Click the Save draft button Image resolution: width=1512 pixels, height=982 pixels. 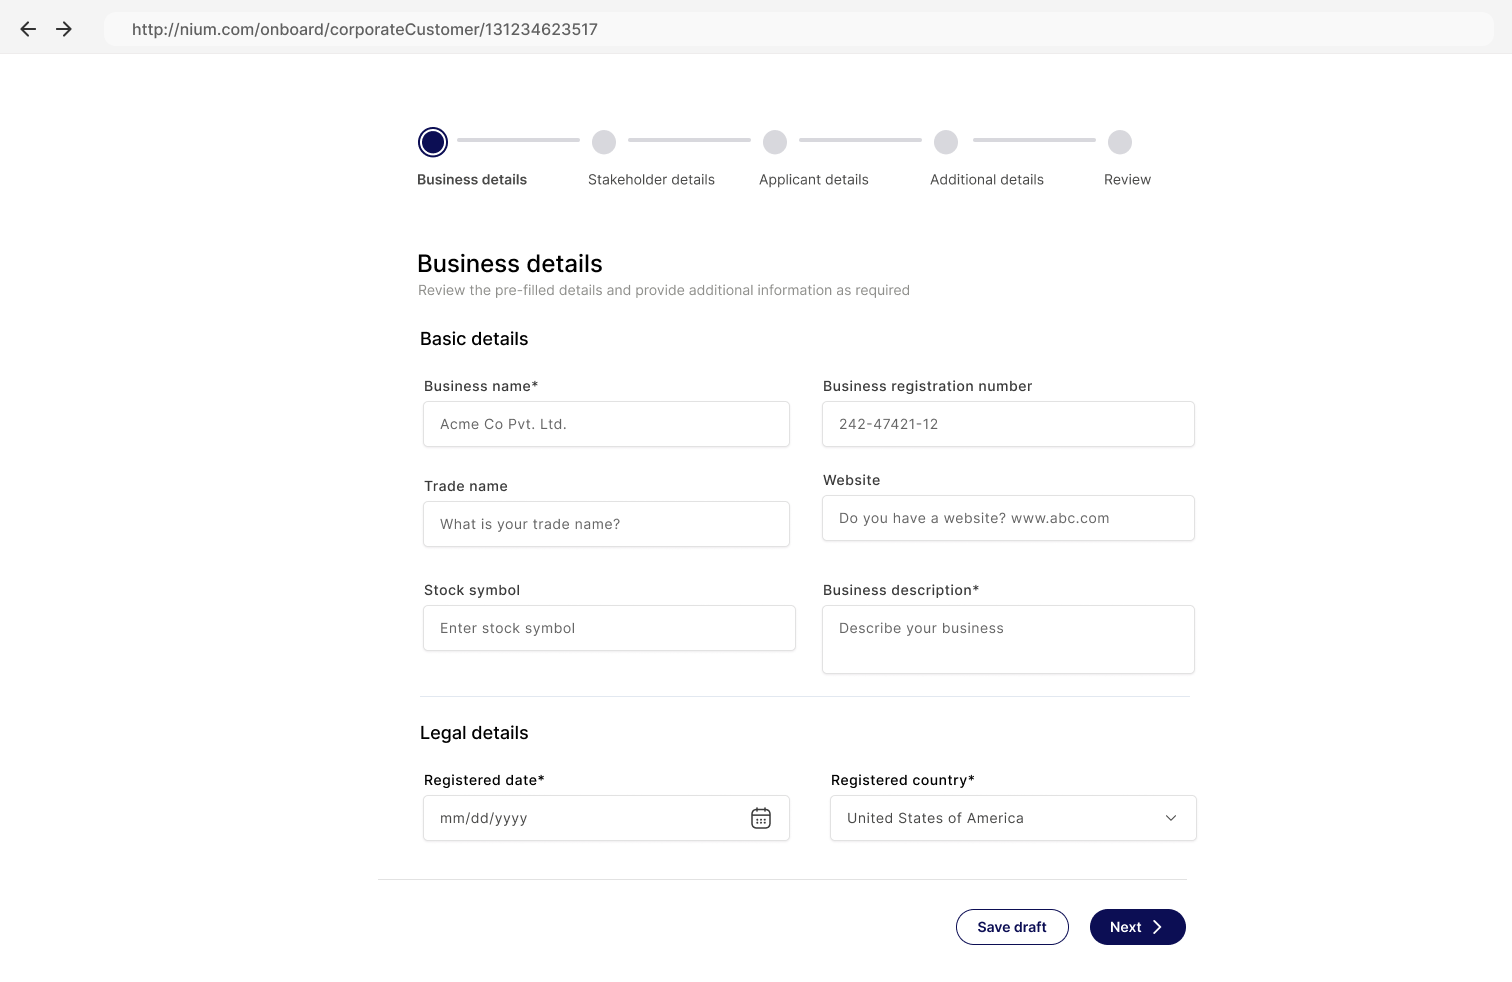pos(1012,927)
